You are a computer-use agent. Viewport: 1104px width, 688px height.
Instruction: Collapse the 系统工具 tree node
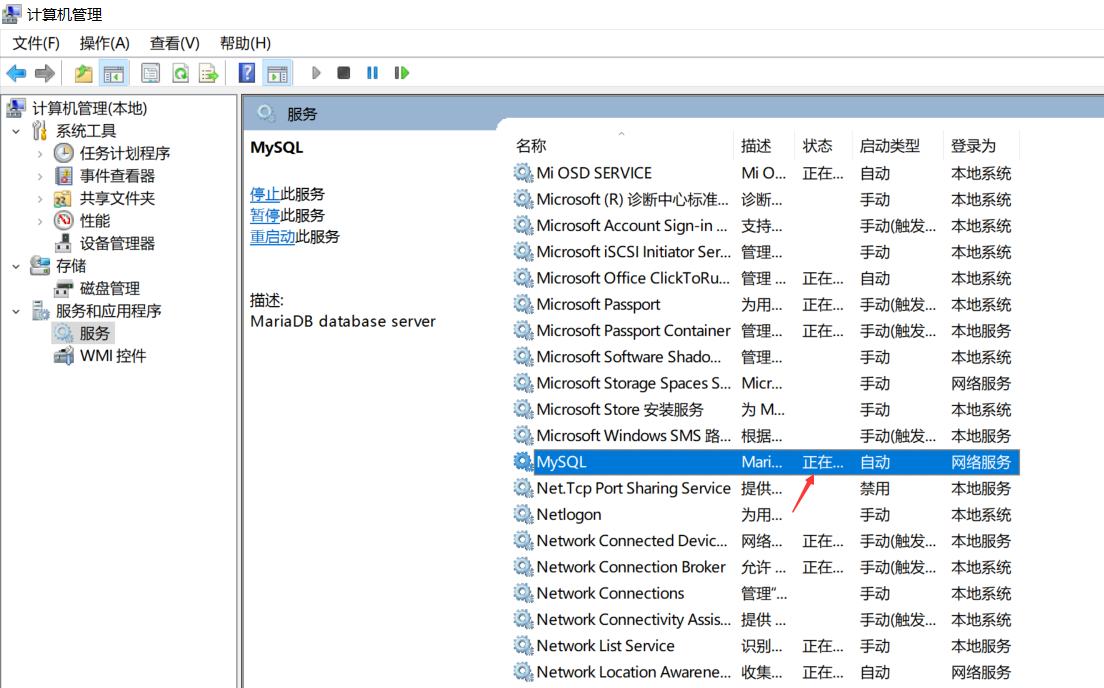(16, 131)
